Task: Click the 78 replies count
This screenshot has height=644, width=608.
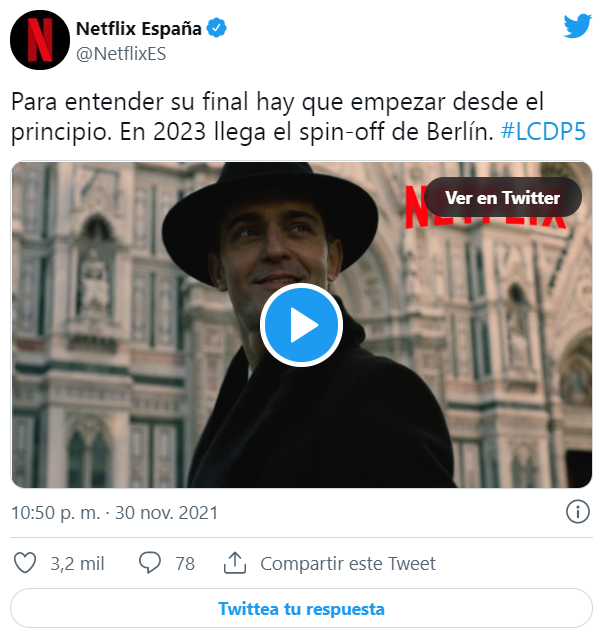Action: [185, 564]
